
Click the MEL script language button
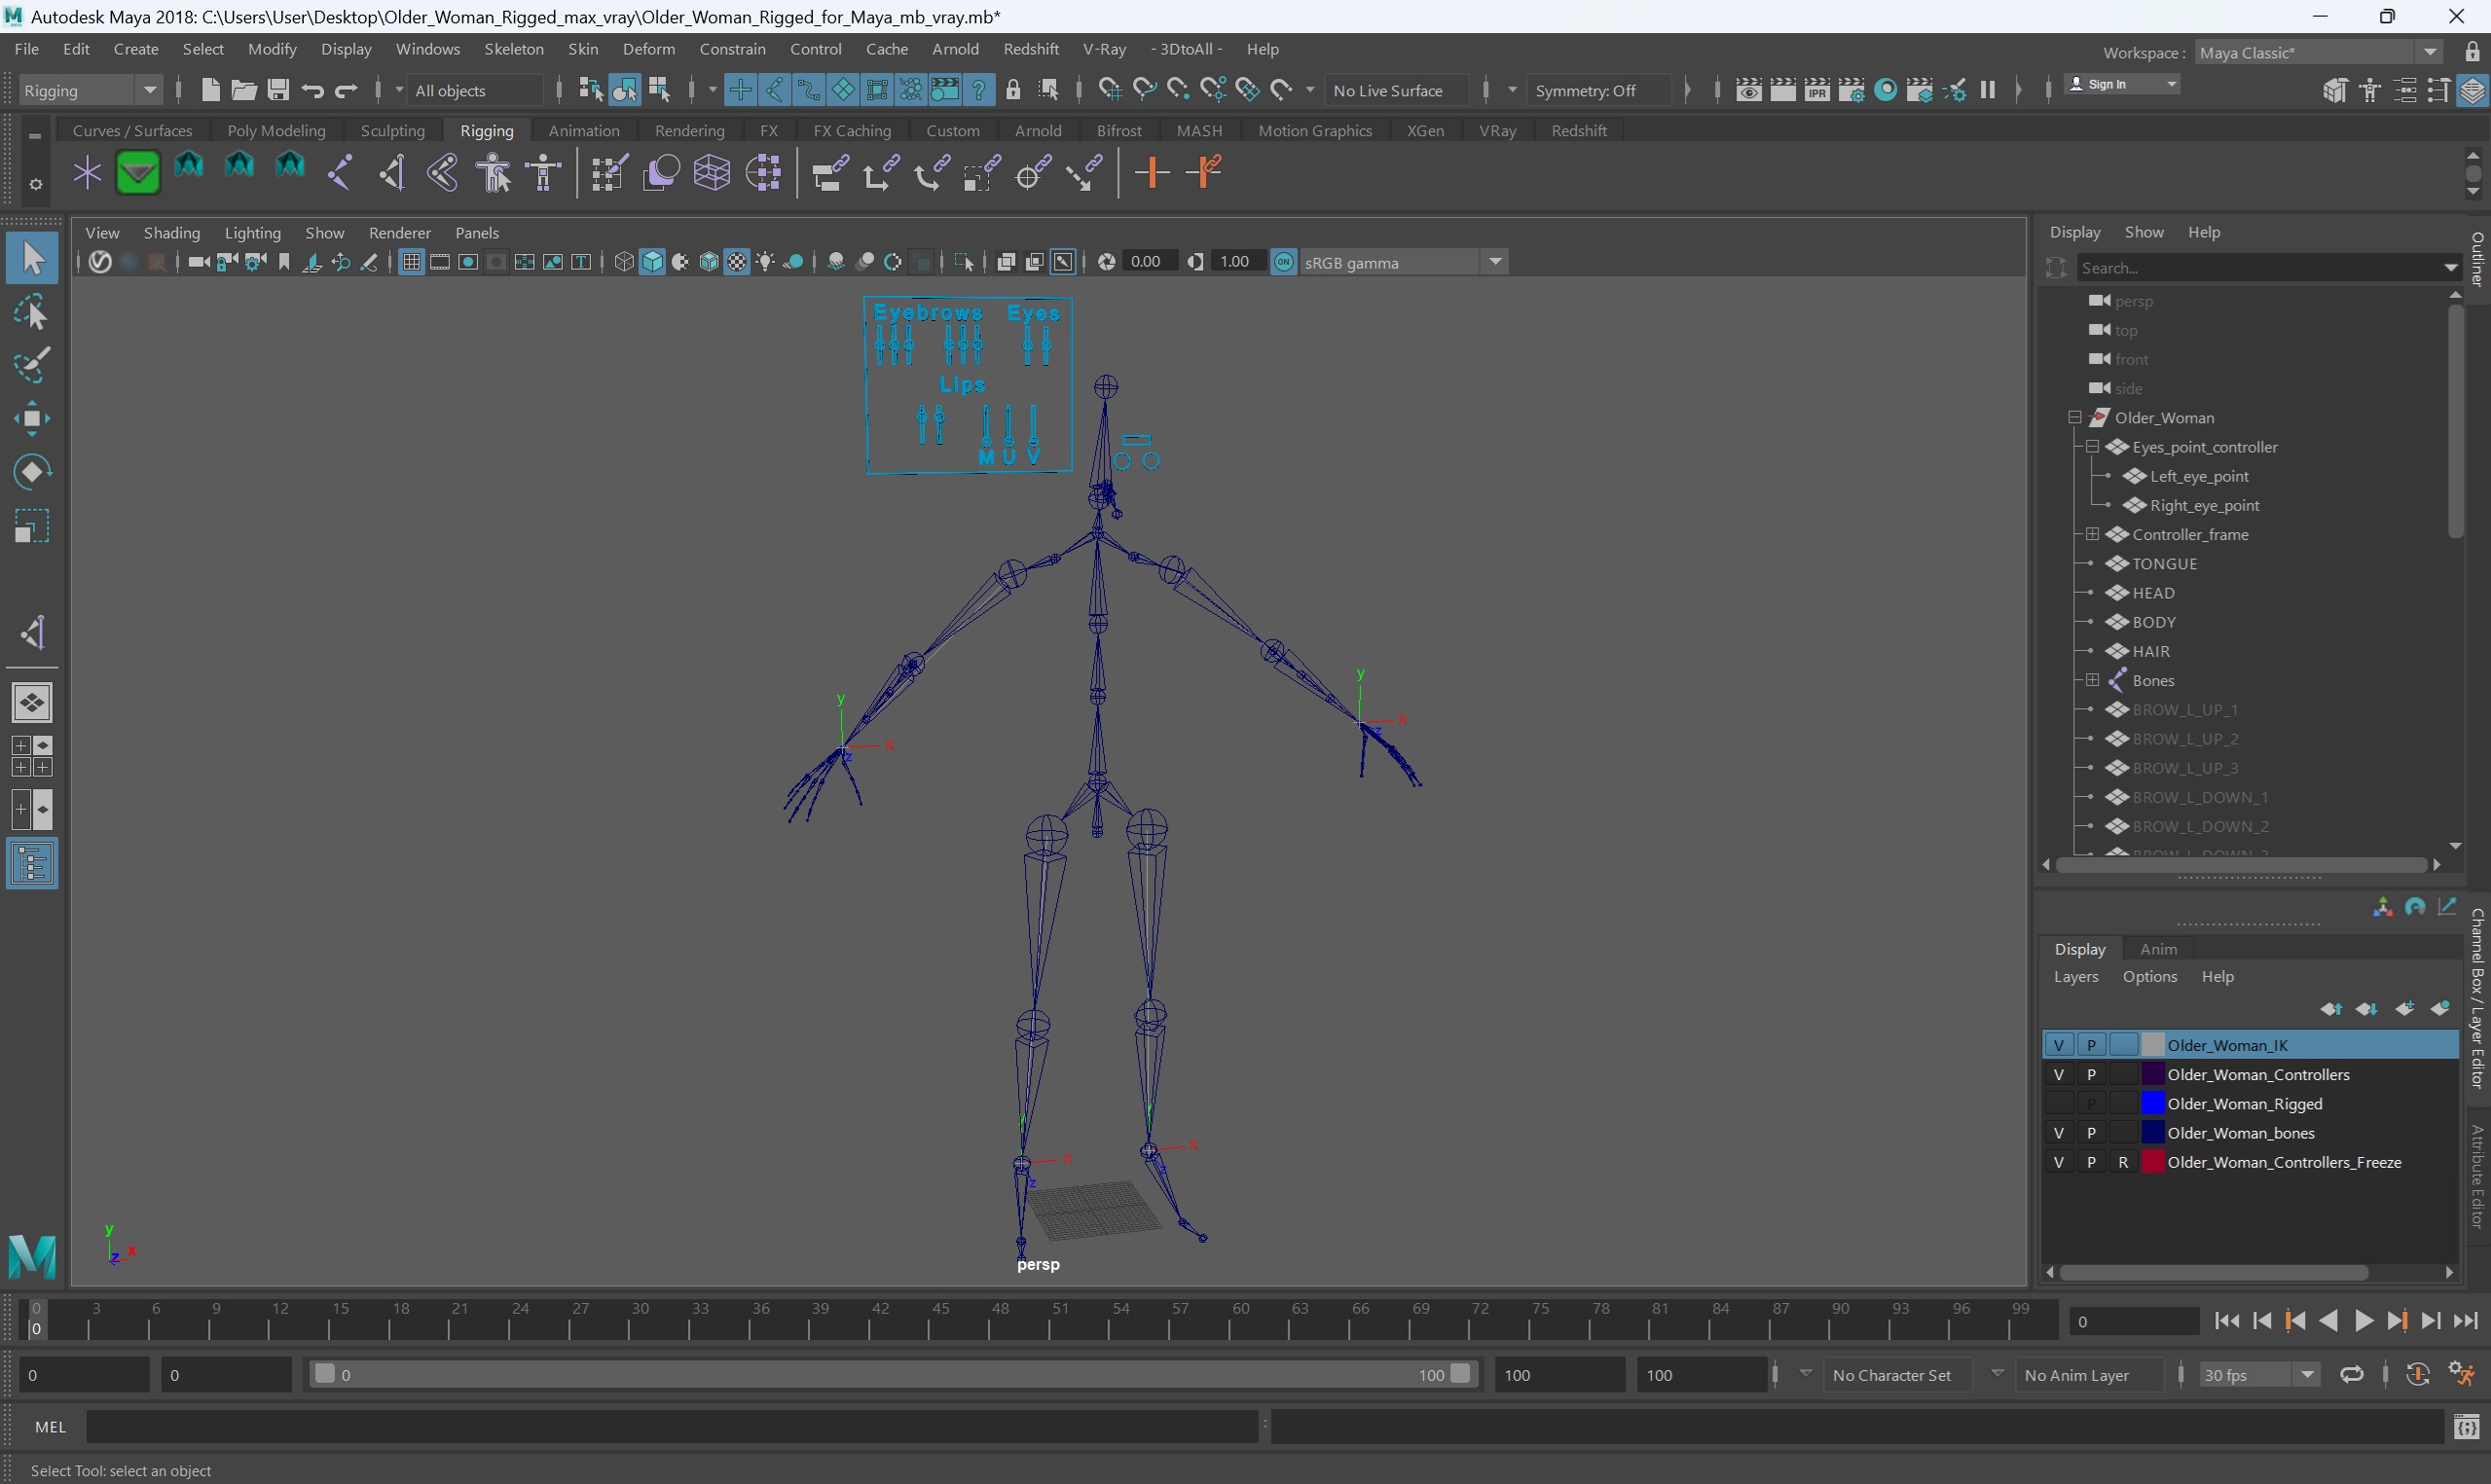50,1427
